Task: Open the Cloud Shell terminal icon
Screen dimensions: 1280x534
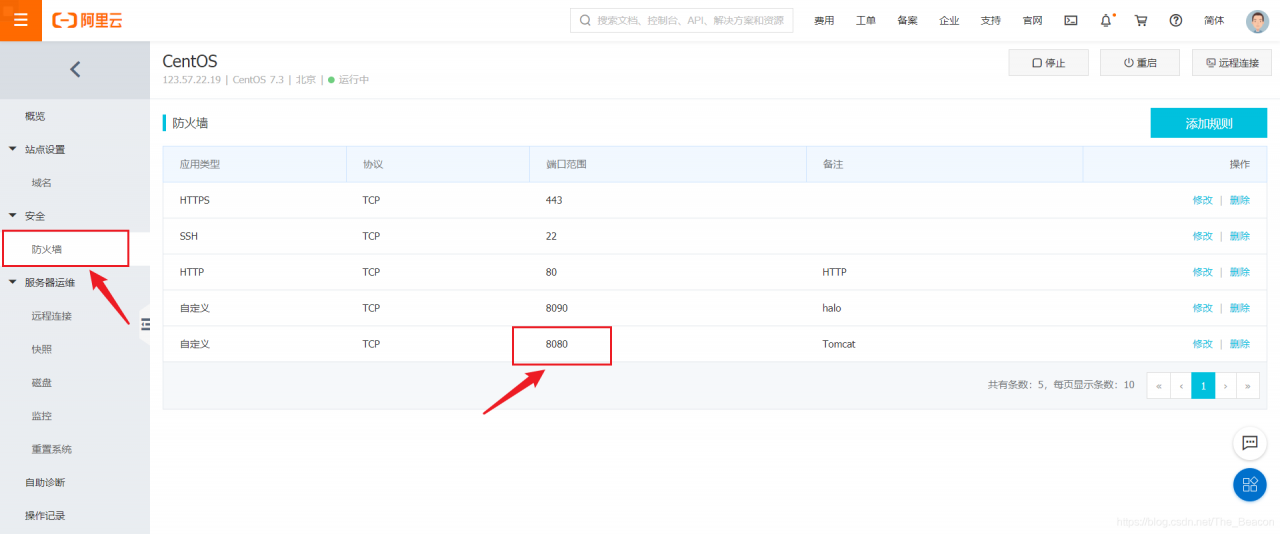Action: [1071, 20]
